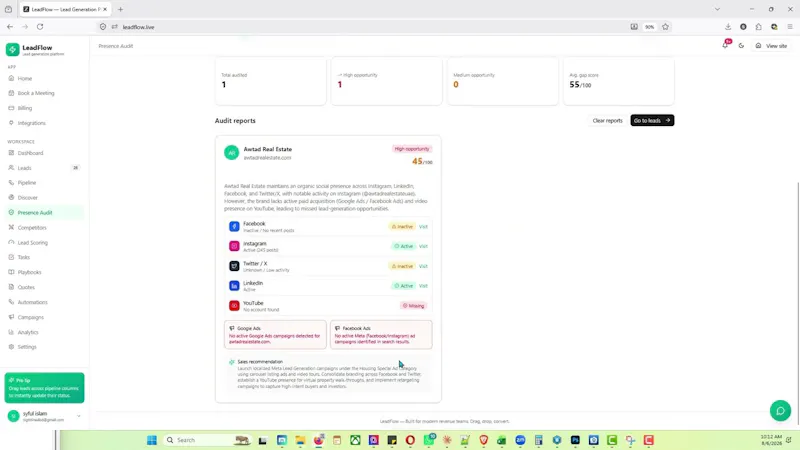Click the Playbooks sidebar icon
The height and width of the screenshot is (450, 800).
point(11,272)
